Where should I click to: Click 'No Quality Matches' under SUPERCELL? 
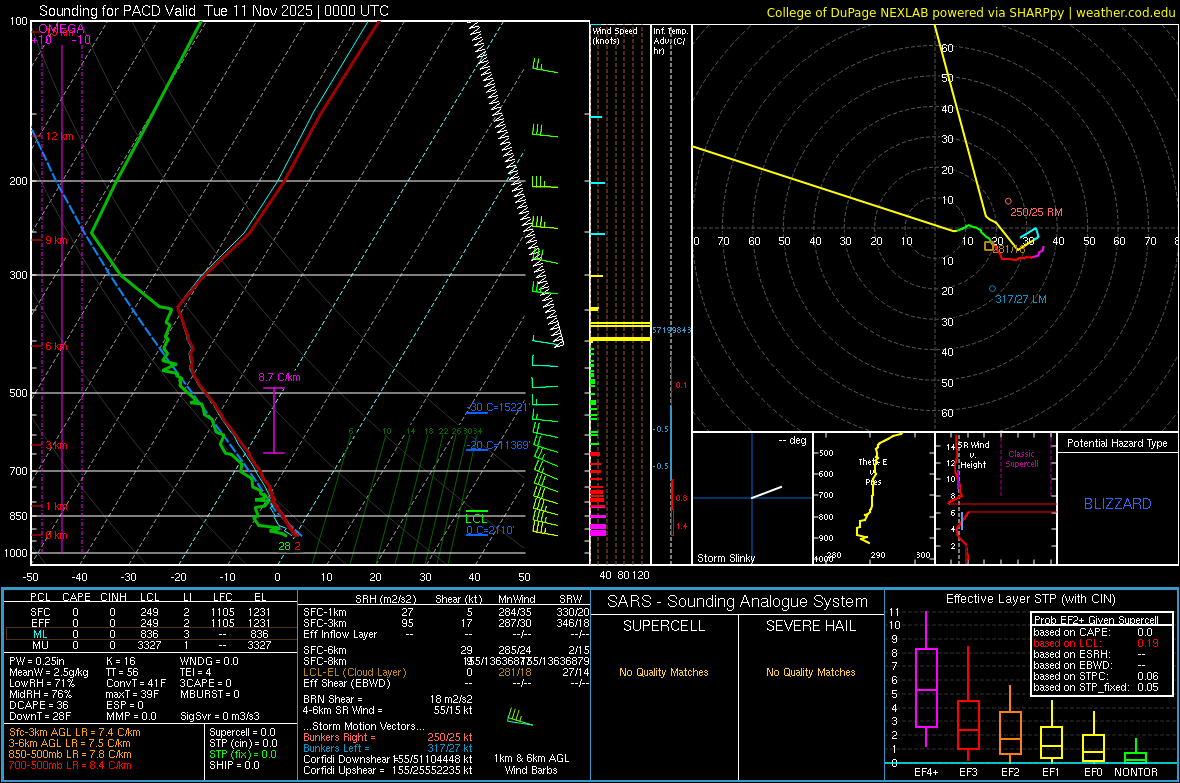664,672
